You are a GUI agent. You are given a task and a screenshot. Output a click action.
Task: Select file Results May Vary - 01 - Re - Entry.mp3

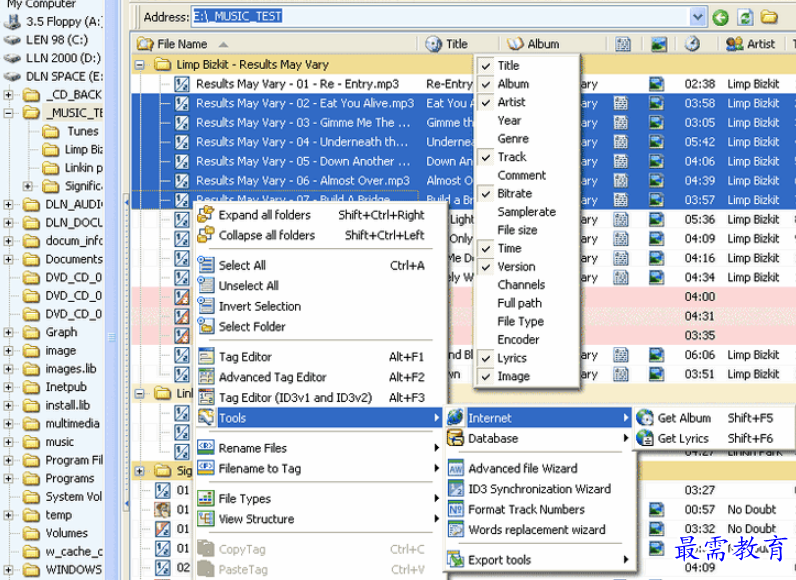coord(297,84)
